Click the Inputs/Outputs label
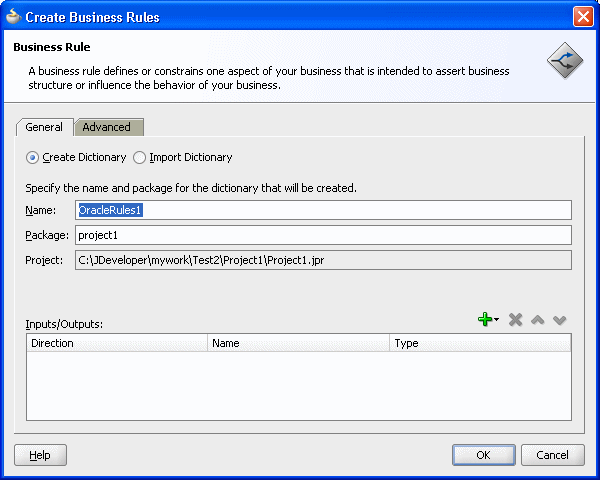Screen dimensions: 600x480 point(64,325)
